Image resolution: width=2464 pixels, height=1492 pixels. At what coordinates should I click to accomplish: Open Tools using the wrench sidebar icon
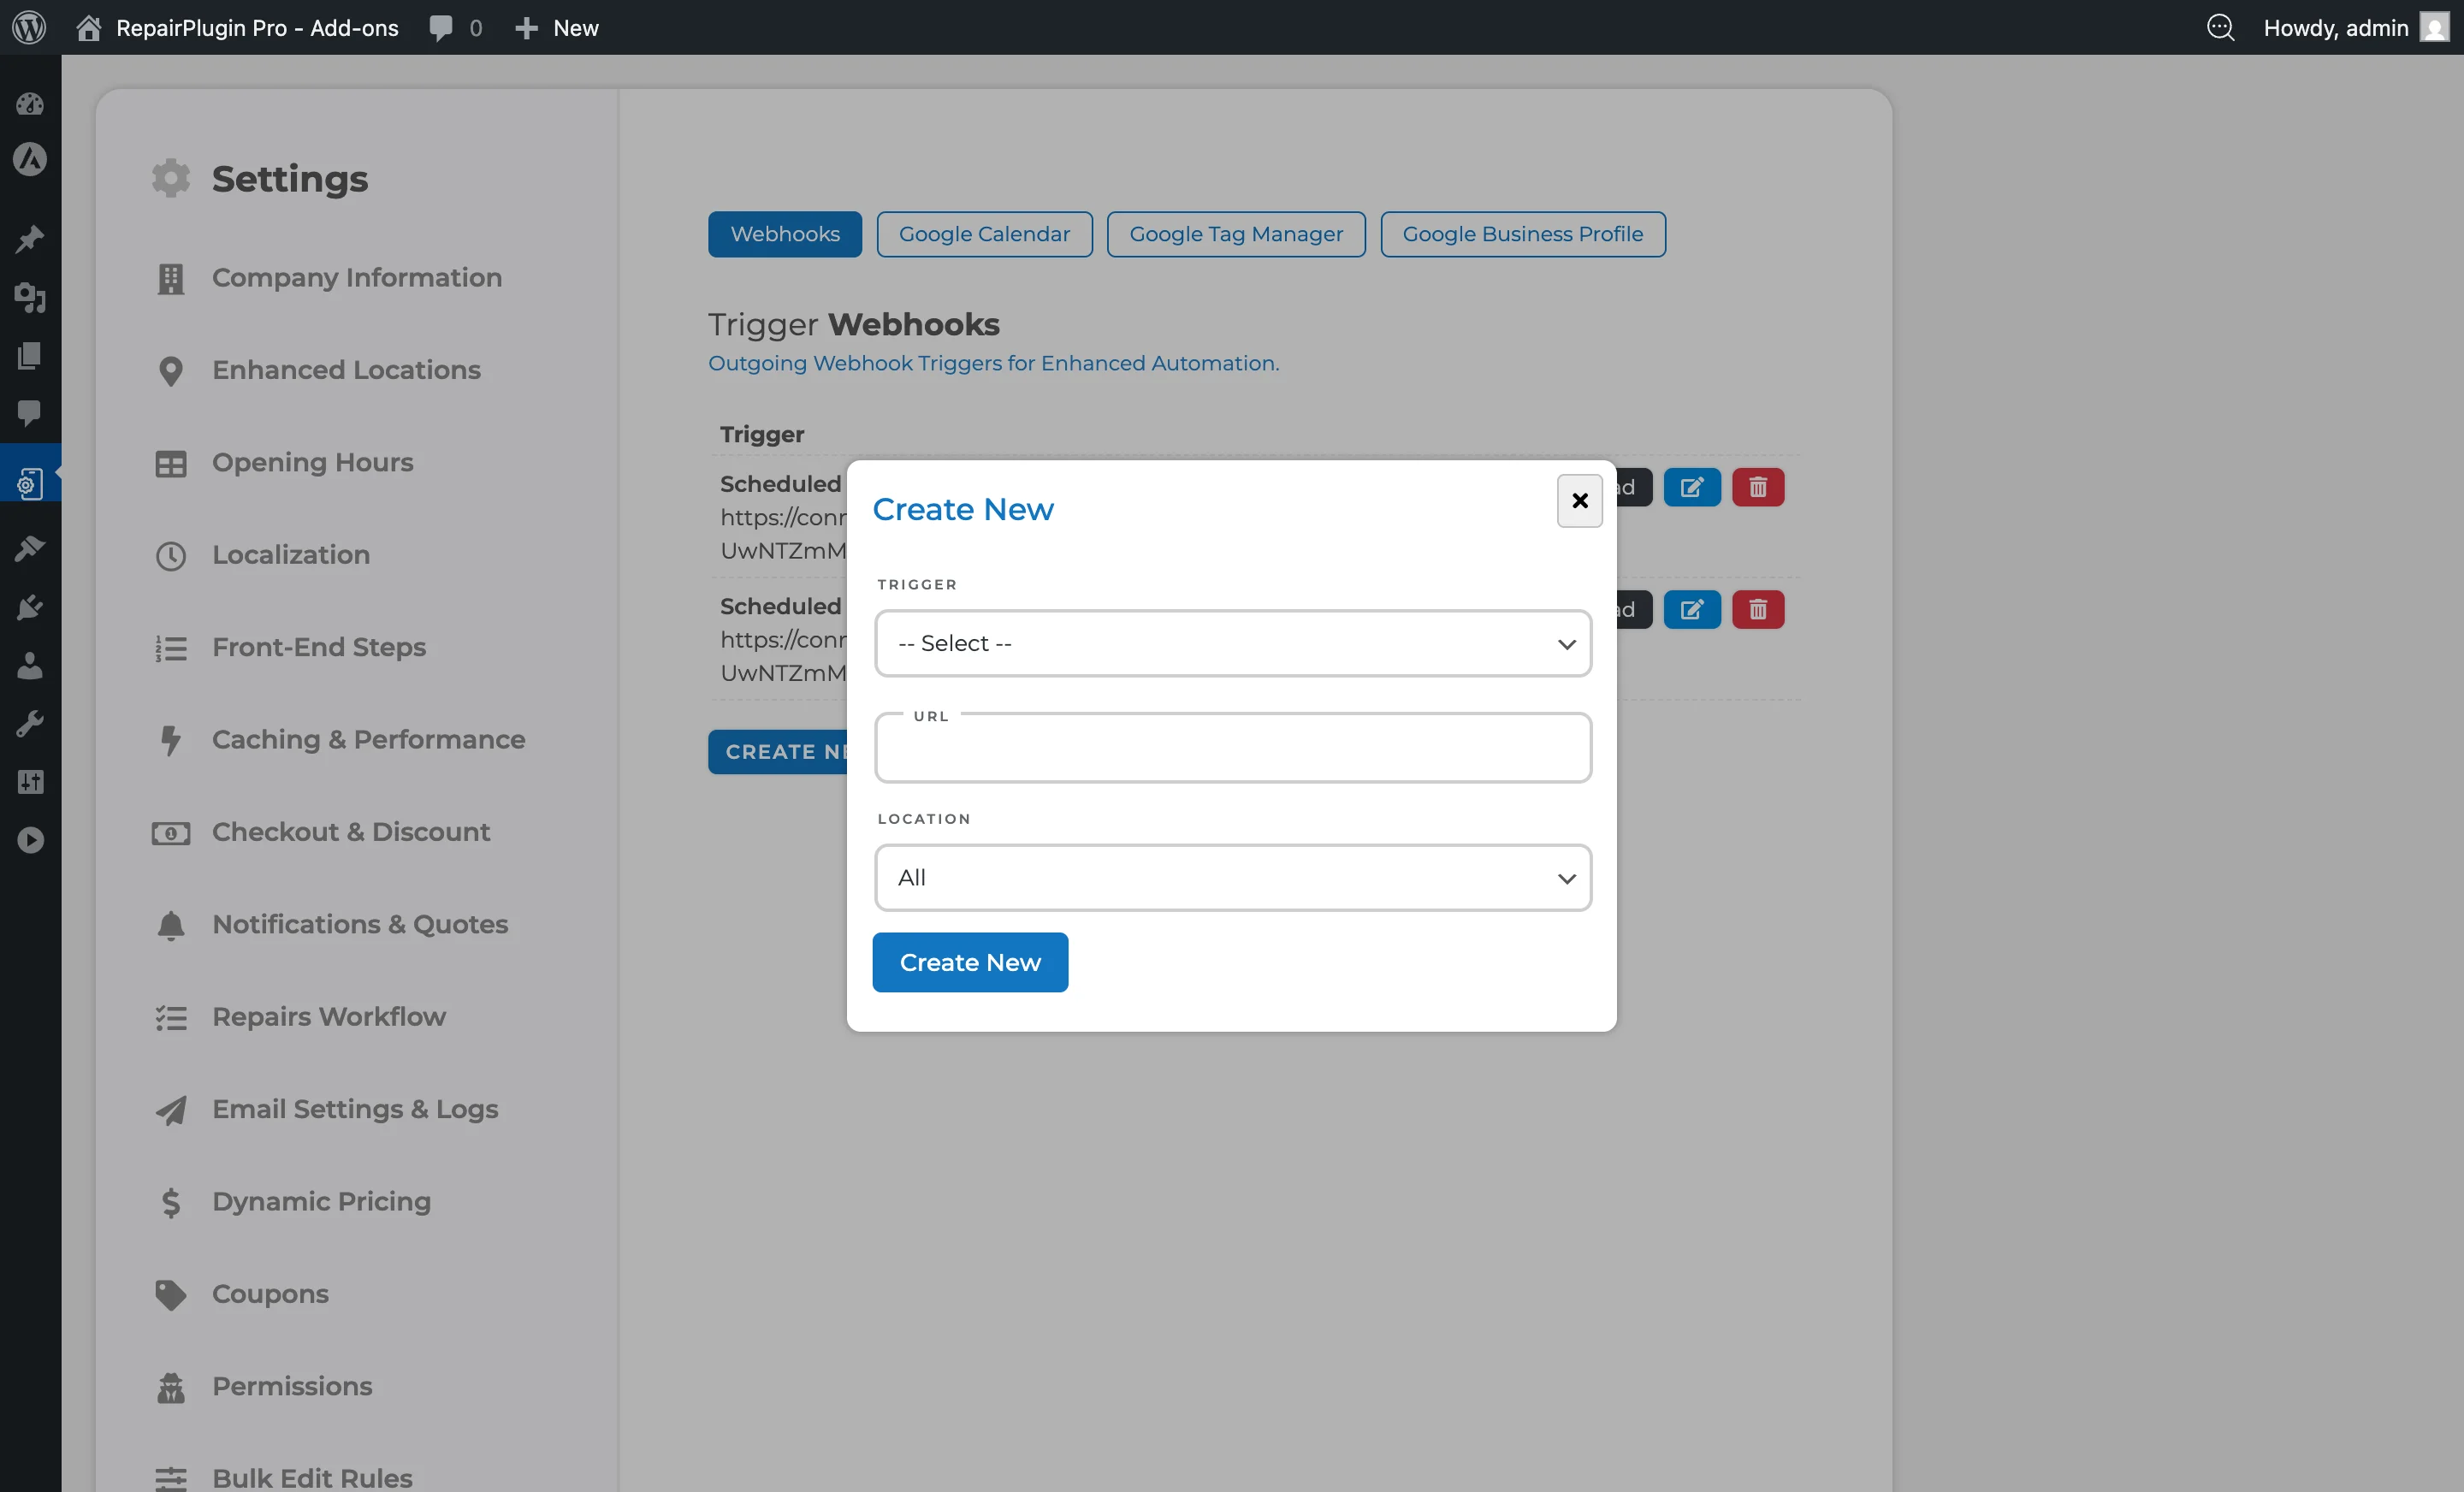[30, 723]
